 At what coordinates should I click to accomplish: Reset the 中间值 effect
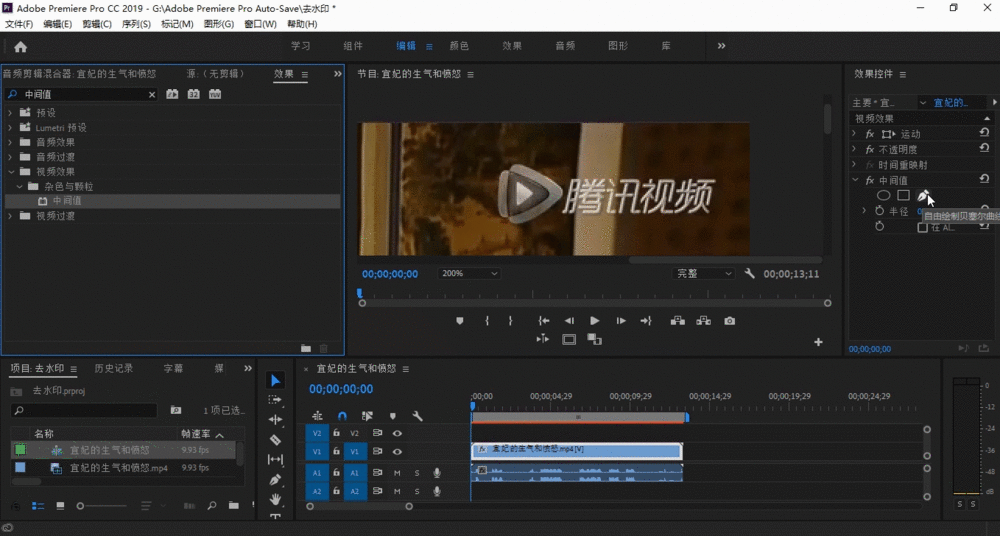984,179
